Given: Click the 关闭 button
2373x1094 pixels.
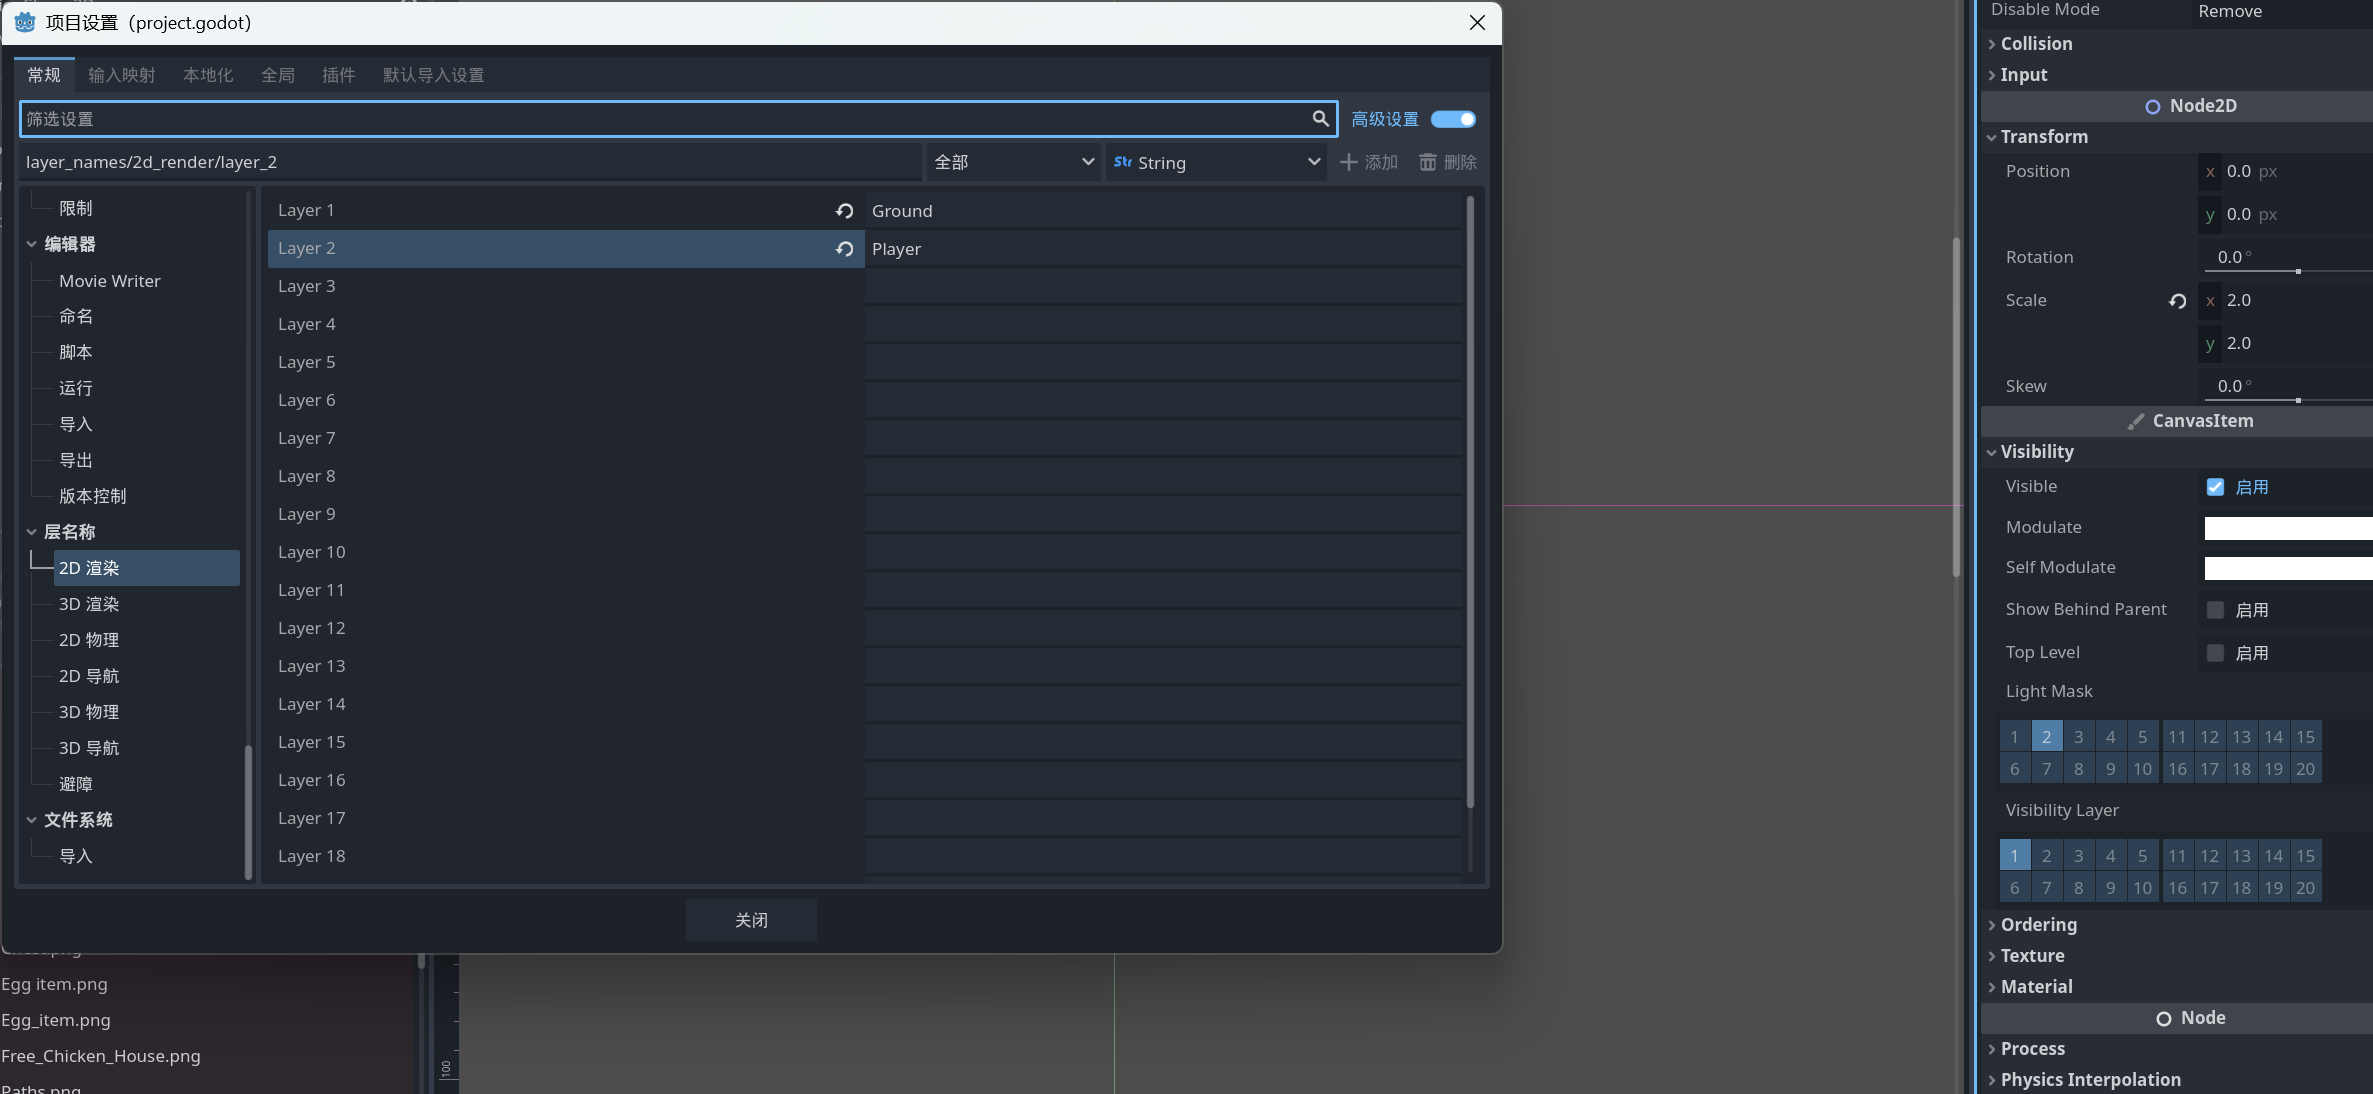Looking at the screenshot, I should click(x=750, y=920).
